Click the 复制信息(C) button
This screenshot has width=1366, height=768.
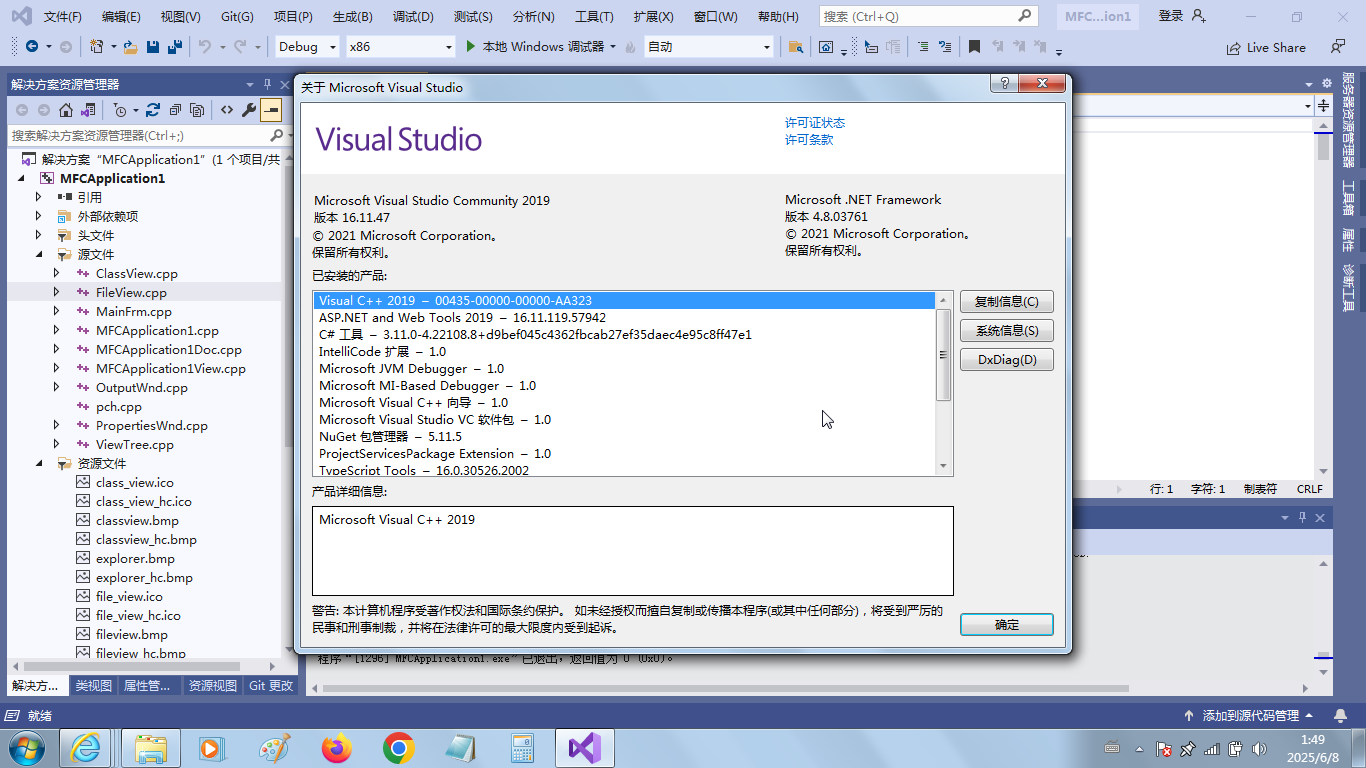(x=1006, y=302)
